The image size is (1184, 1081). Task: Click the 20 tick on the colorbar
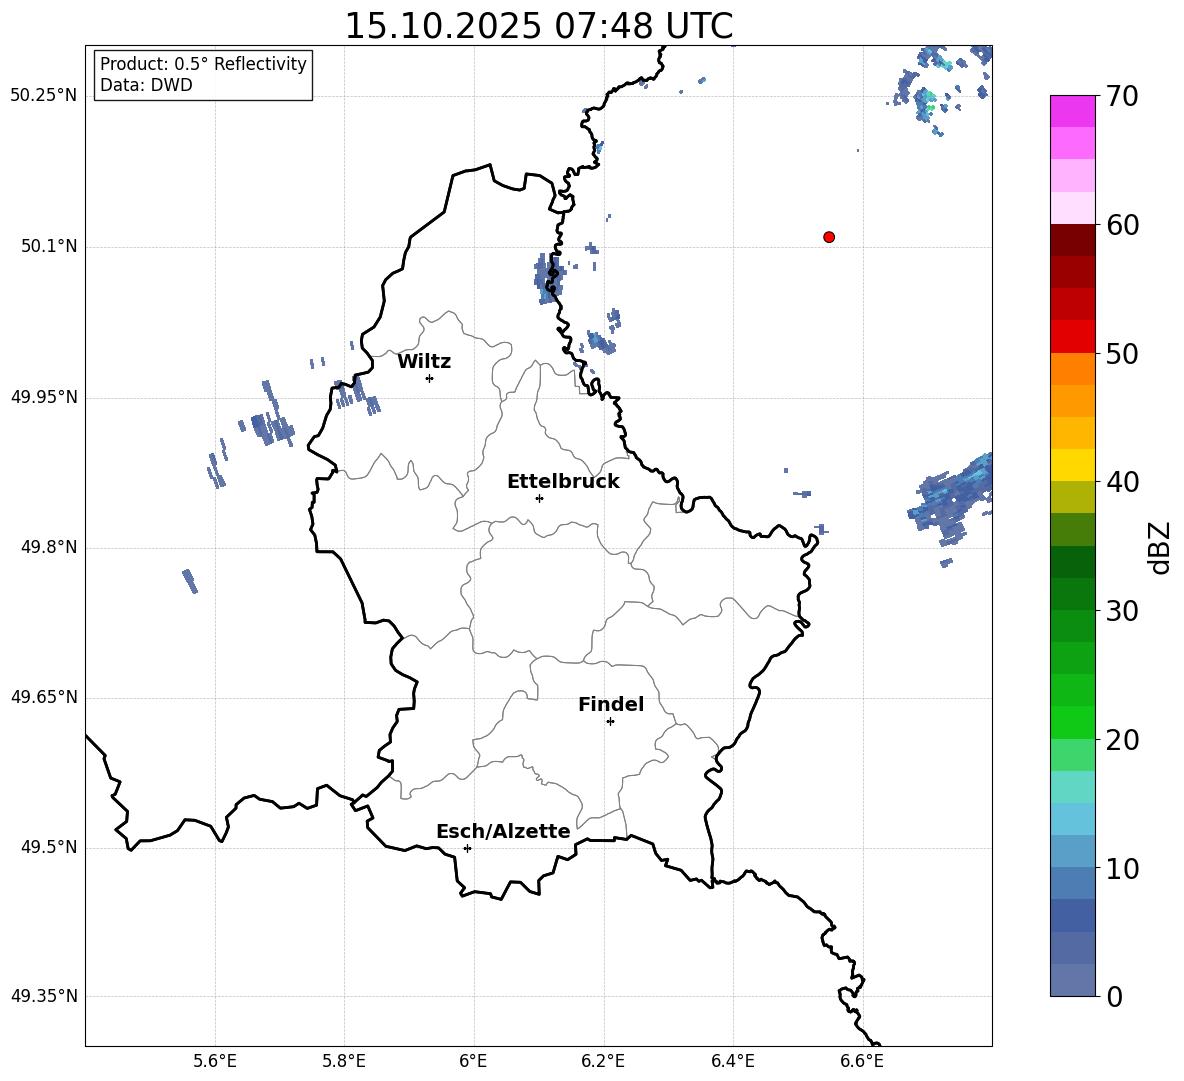1122,740
